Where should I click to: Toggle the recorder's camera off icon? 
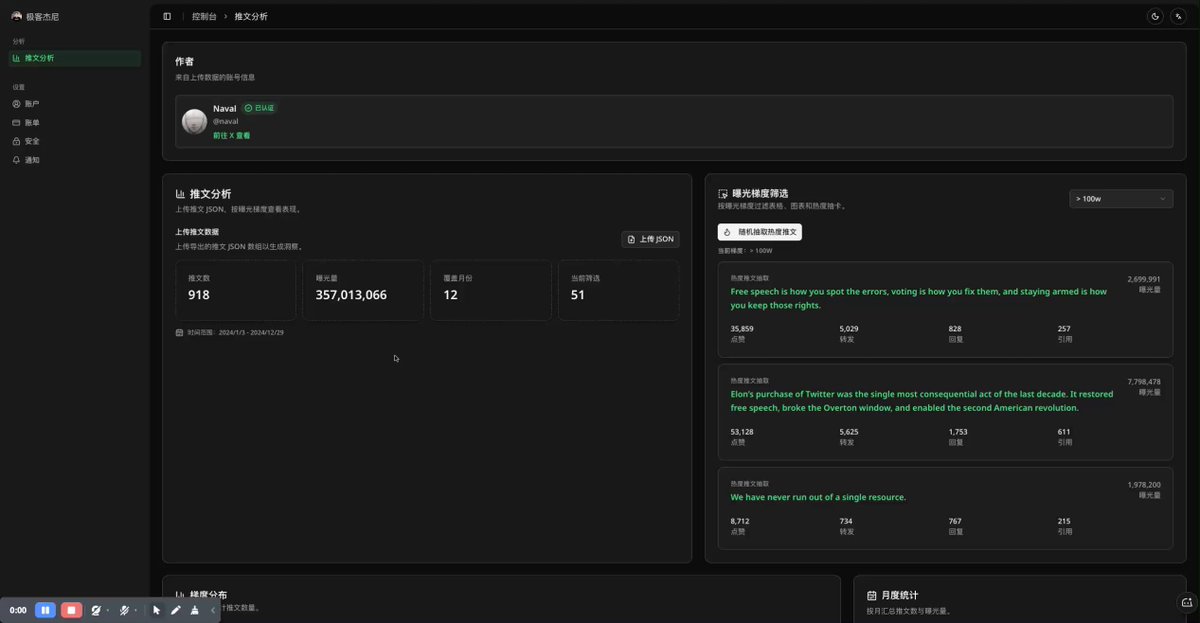(96, 610)
